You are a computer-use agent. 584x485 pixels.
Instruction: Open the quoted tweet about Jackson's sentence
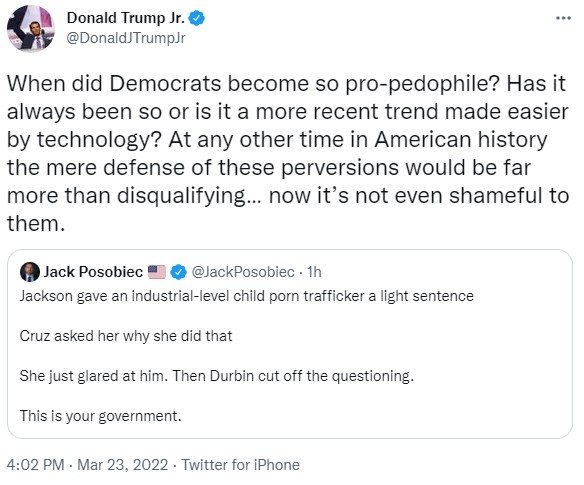(x=290, y=344)
